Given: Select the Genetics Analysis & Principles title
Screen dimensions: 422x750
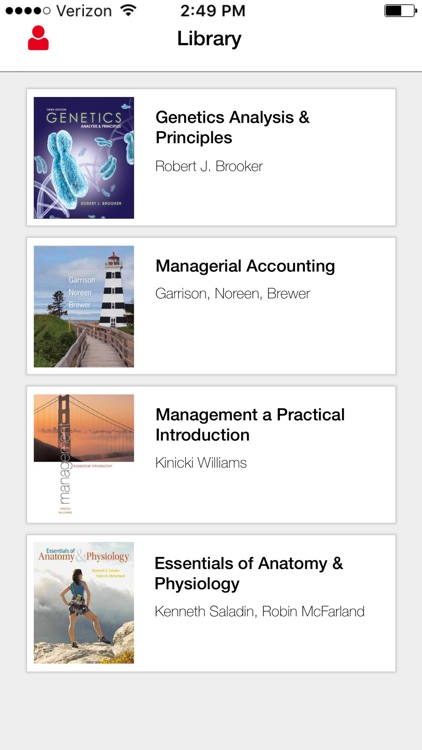Looking at the screenshot, I should click(x=233, y=127).
